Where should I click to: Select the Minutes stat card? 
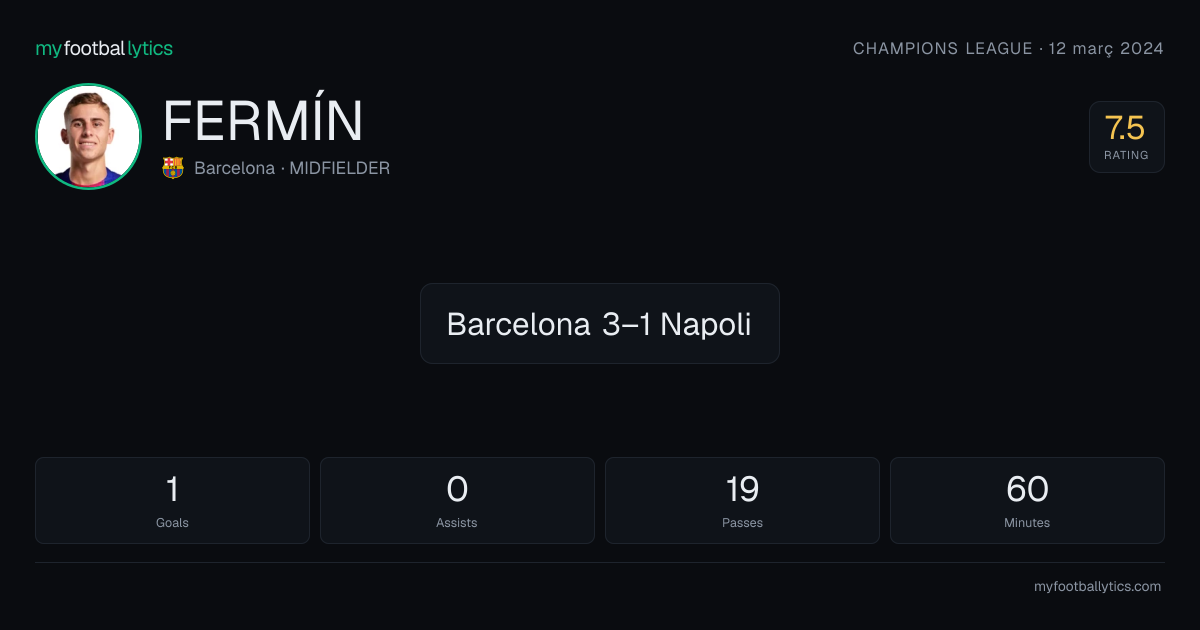pyautogui.click(x=1027, y=500)
